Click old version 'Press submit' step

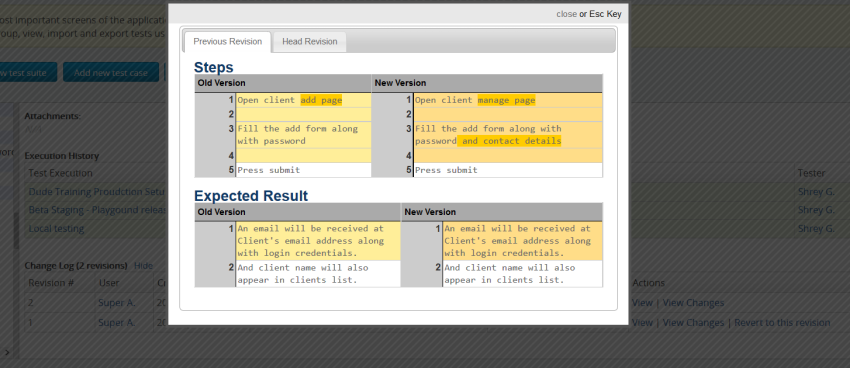point(268,170)
